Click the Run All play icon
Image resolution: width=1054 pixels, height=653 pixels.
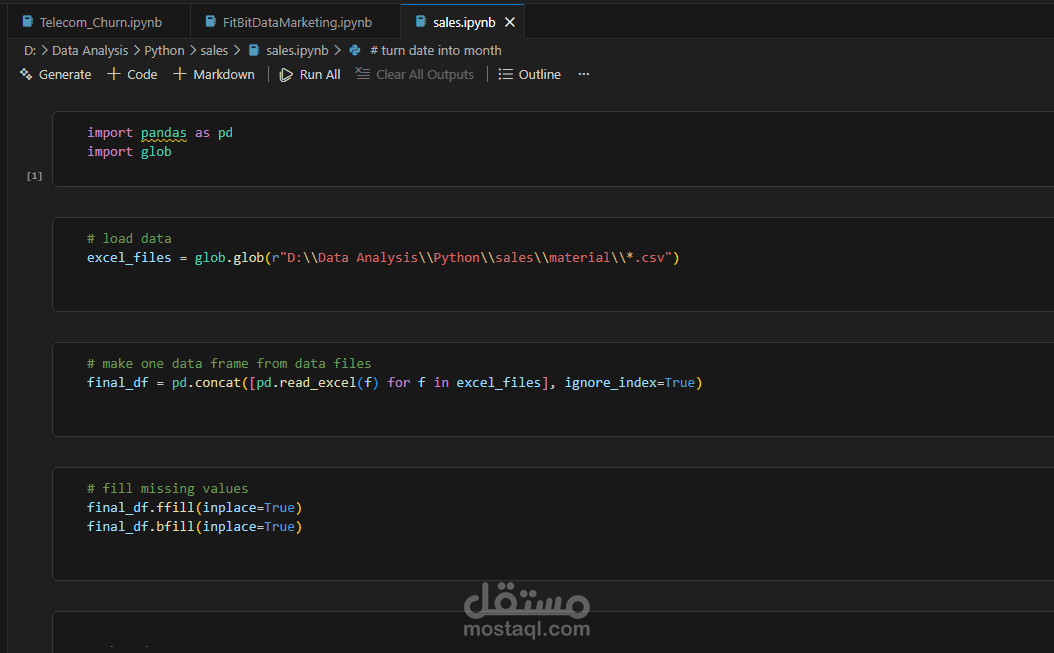[x=286, y=75]
